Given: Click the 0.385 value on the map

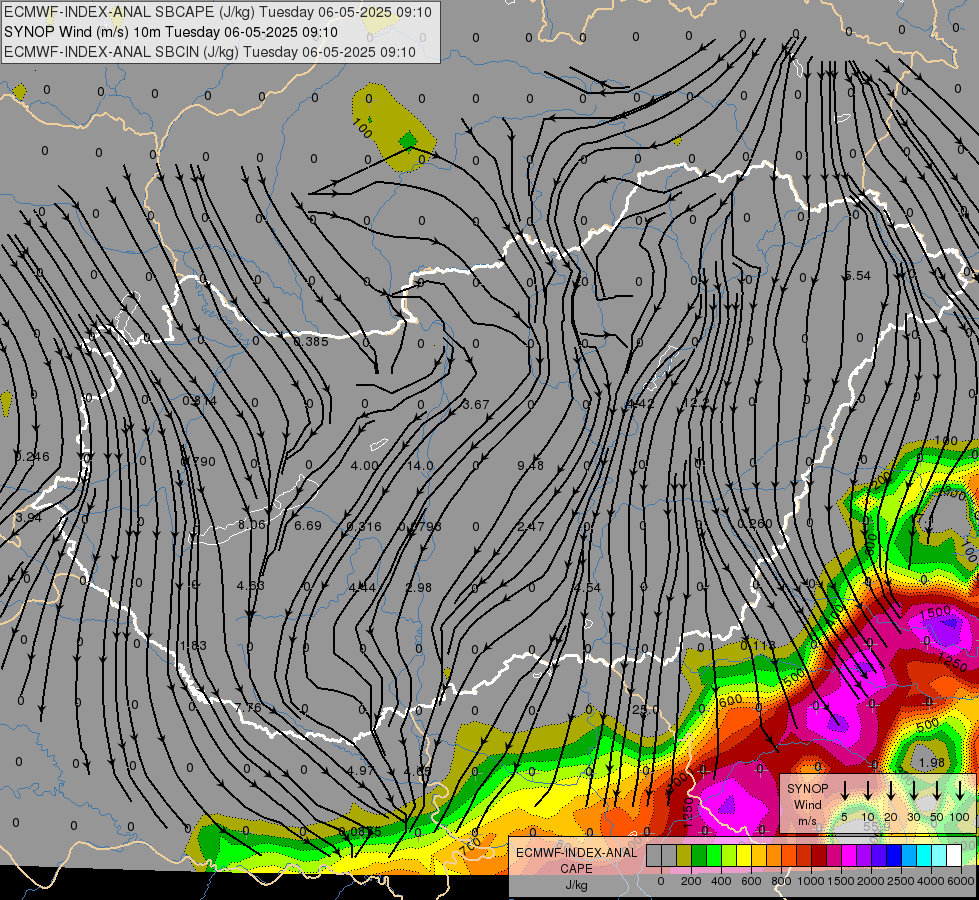Looking at the screenshot, I should coord(311,342).
